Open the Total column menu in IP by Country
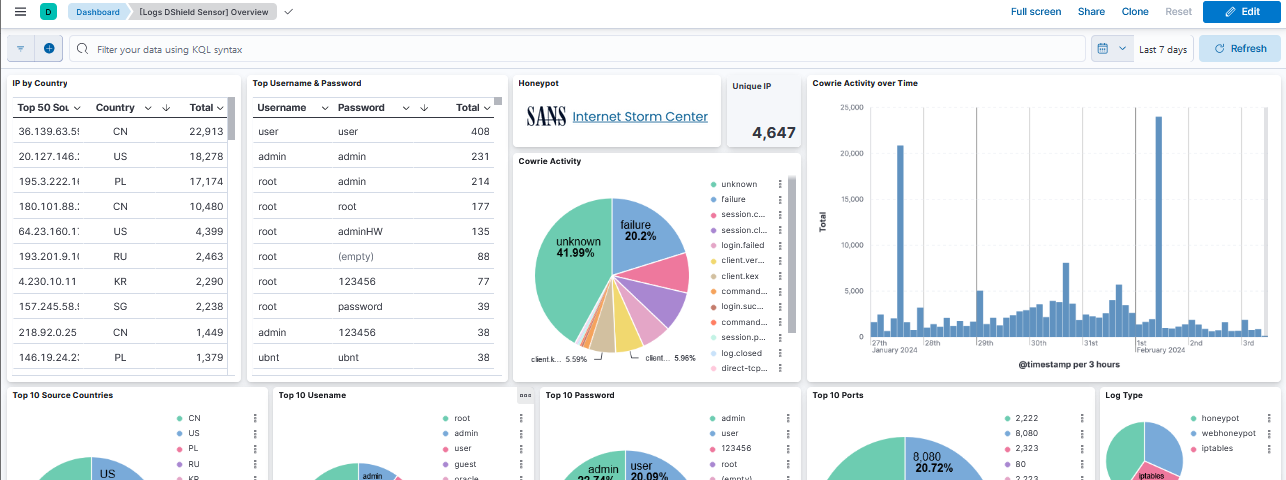The image size is (1286, 480). (220, 108)
